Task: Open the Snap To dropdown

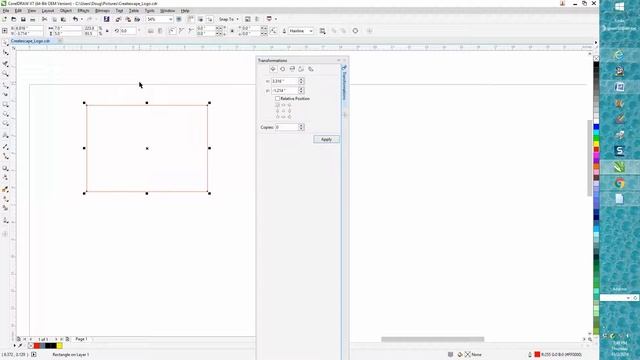Action: click(x=229, y=19)
